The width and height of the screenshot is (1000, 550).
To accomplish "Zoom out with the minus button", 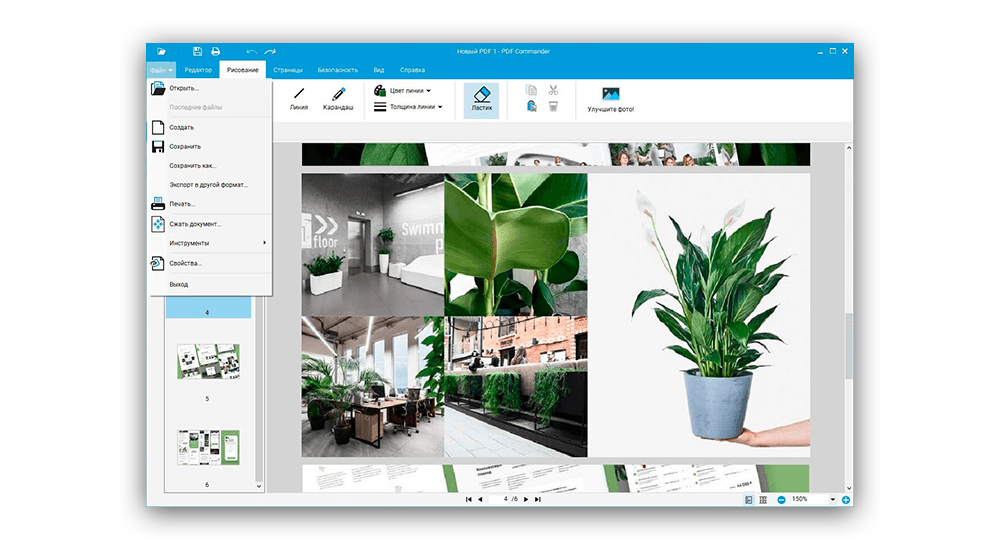I will click(781, 499).
